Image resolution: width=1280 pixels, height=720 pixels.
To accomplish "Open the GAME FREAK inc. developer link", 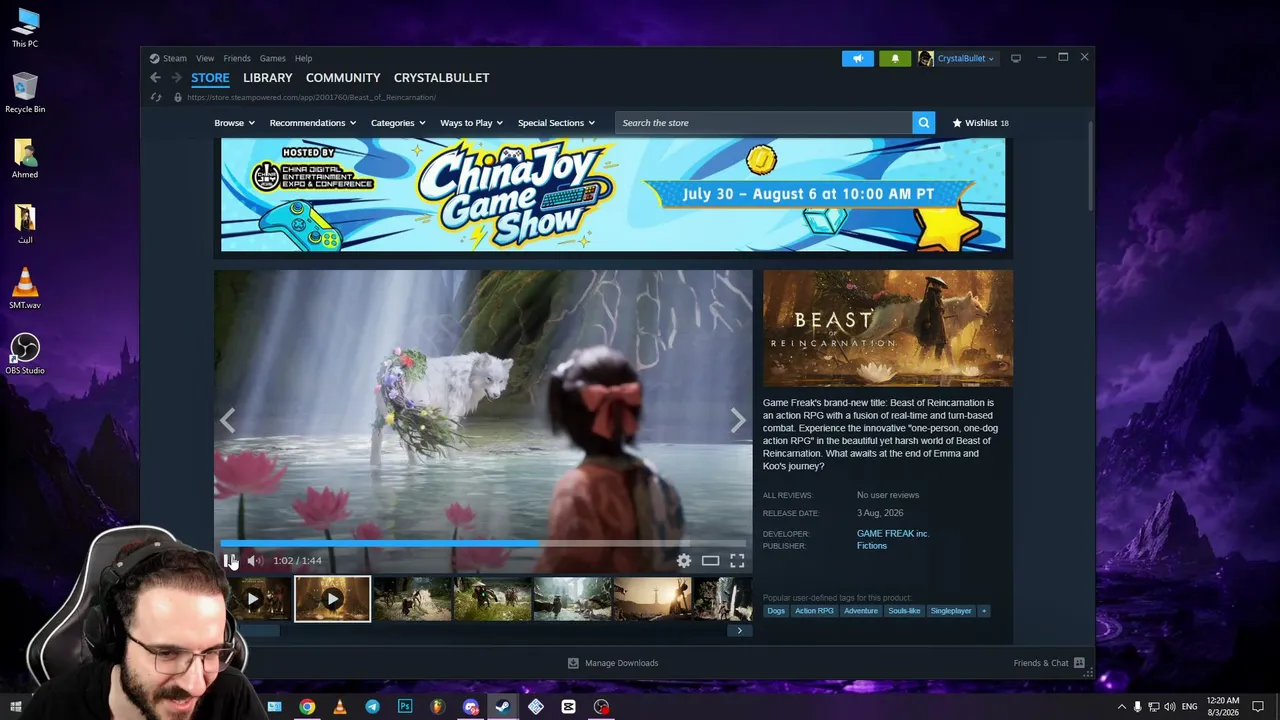I will pyautogui.click(x=893, y=533).
